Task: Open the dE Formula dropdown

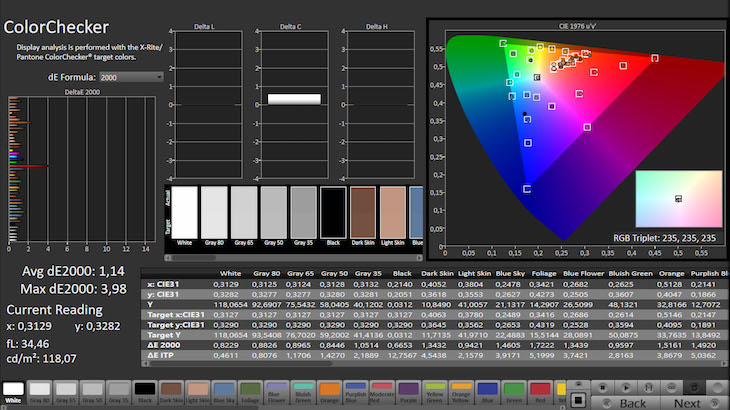Action: click(x=130, y=76)
